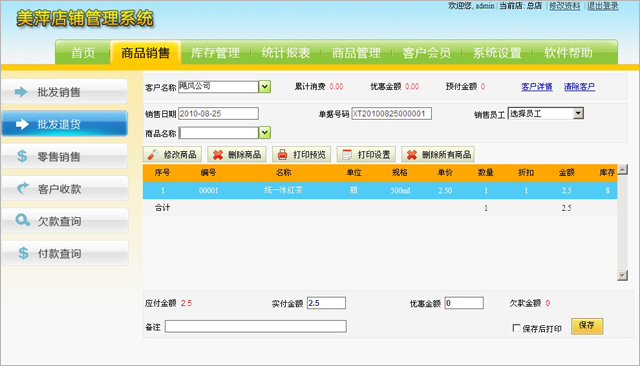Viewport: 640px width, 366px height.
Task: Open the 系统设置 tab
Action: point(497,53)
